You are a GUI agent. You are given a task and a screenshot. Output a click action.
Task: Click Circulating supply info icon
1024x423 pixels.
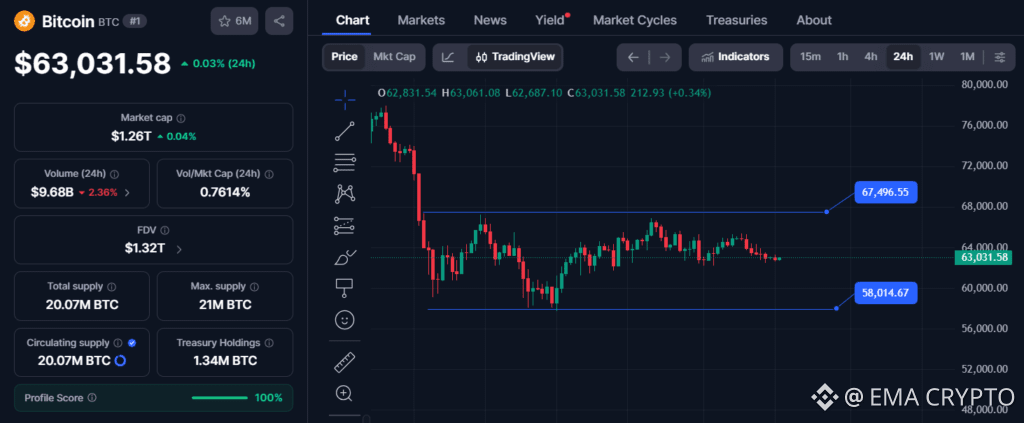click(118, 343)
